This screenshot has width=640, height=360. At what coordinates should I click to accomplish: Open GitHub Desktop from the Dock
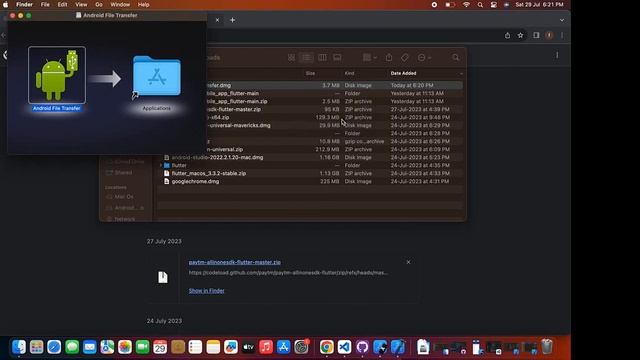pyautogui.click(x=362, y=347)
